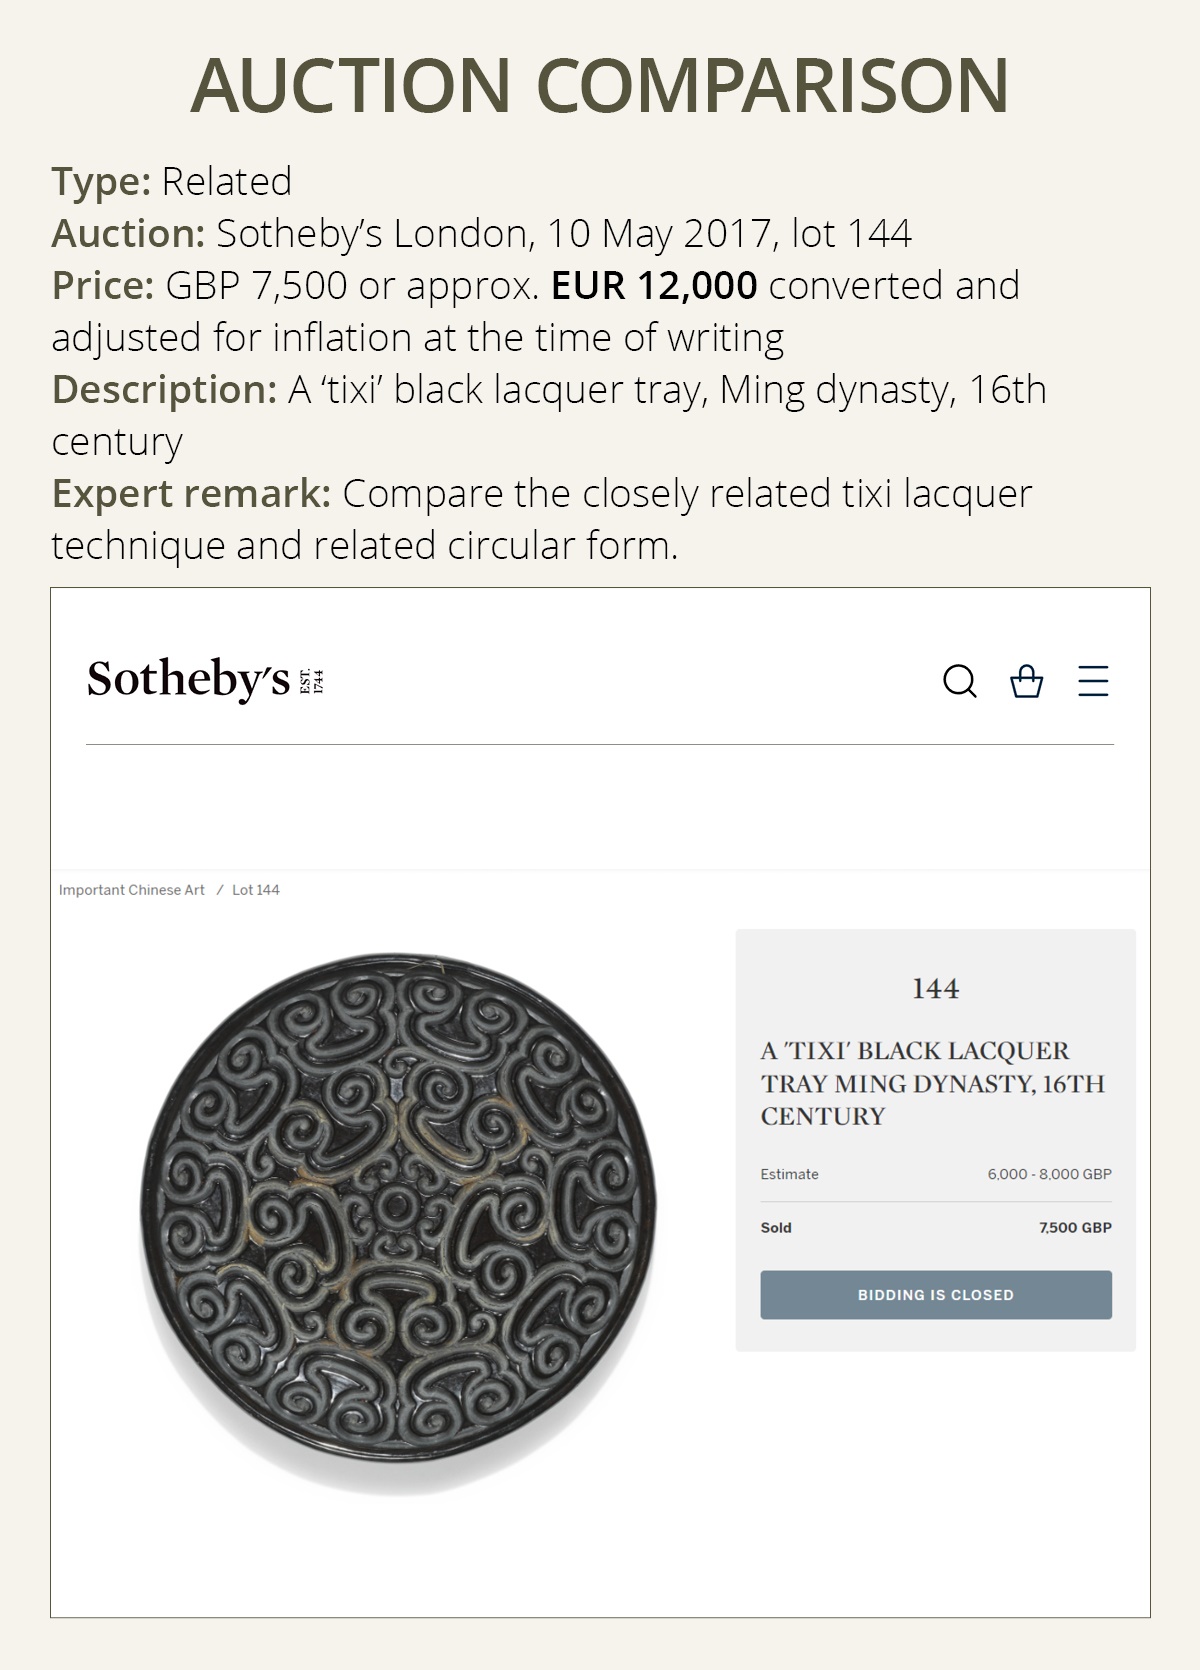1200x1670 pixels.
Task: Click the Sold 7,500 GBP price row
Action: coord(936,1227)
